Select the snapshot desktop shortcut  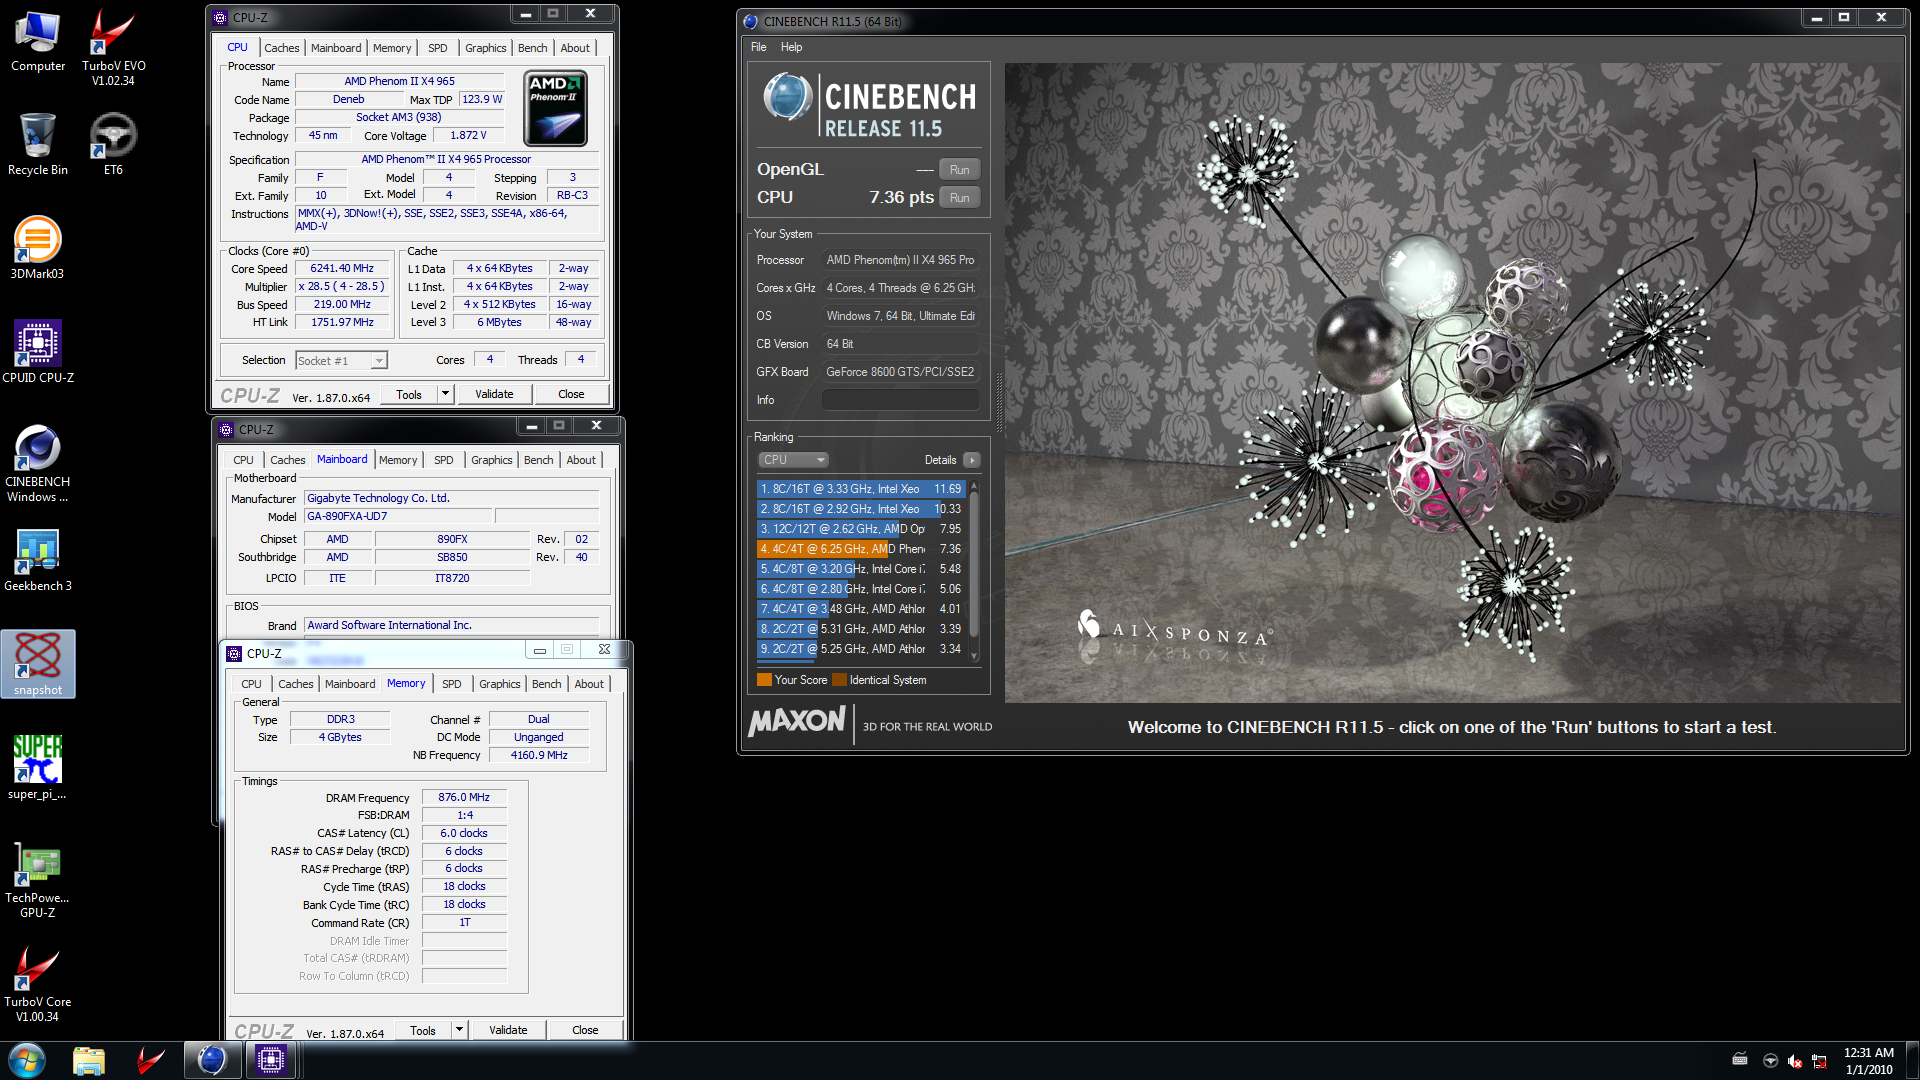click(38, 664)
